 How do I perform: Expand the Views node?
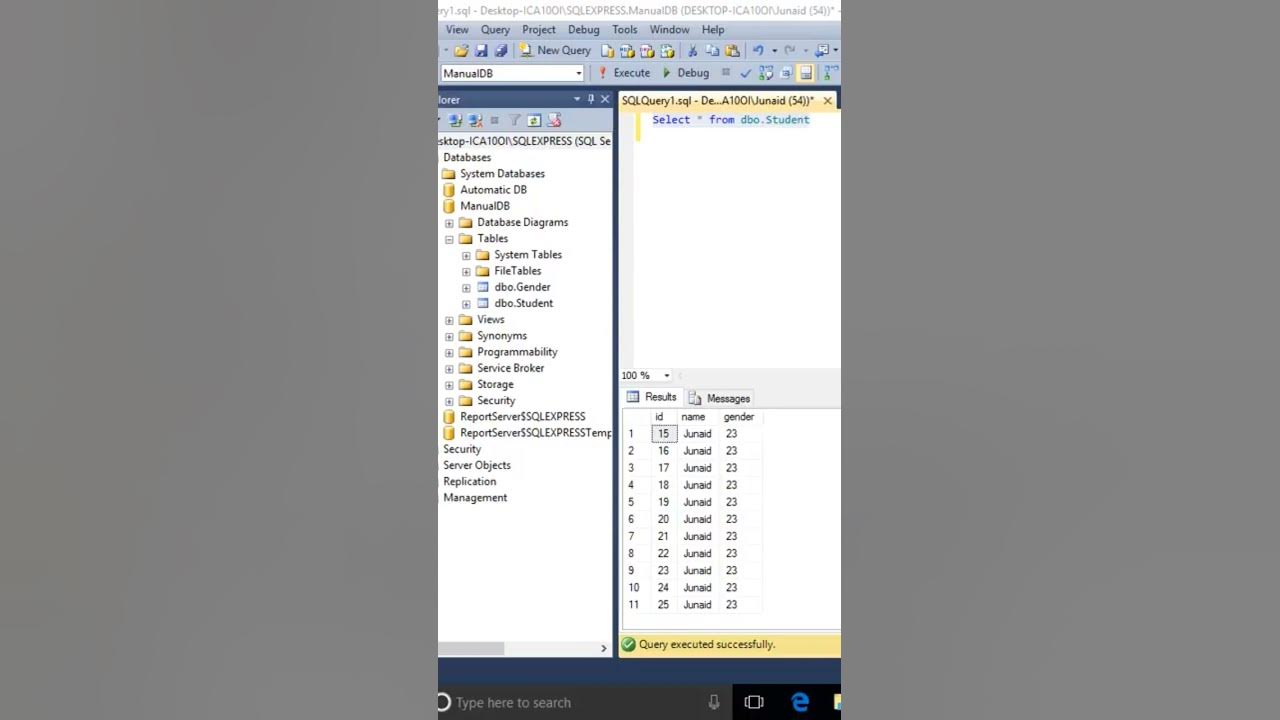[x=449, y=320]
